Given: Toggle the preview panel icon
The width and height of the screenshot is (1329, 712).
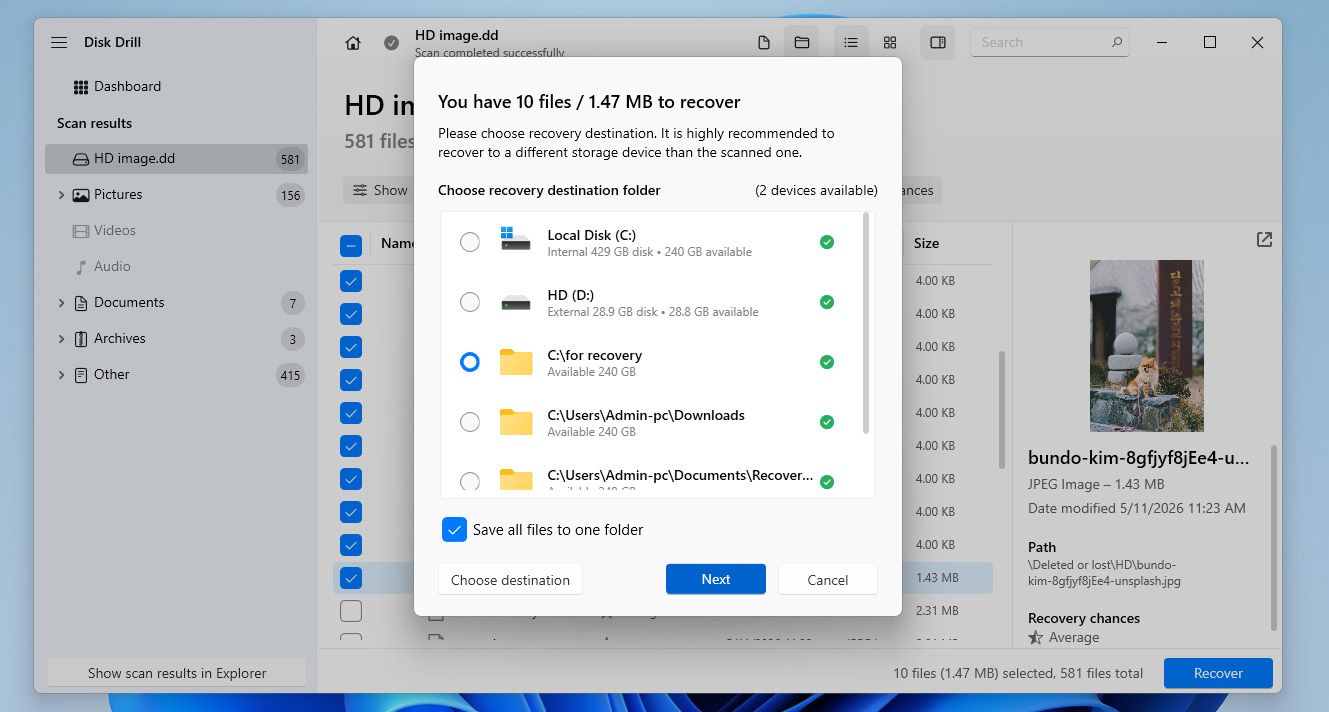Looking at the screenshot, I should click(938, 43).
